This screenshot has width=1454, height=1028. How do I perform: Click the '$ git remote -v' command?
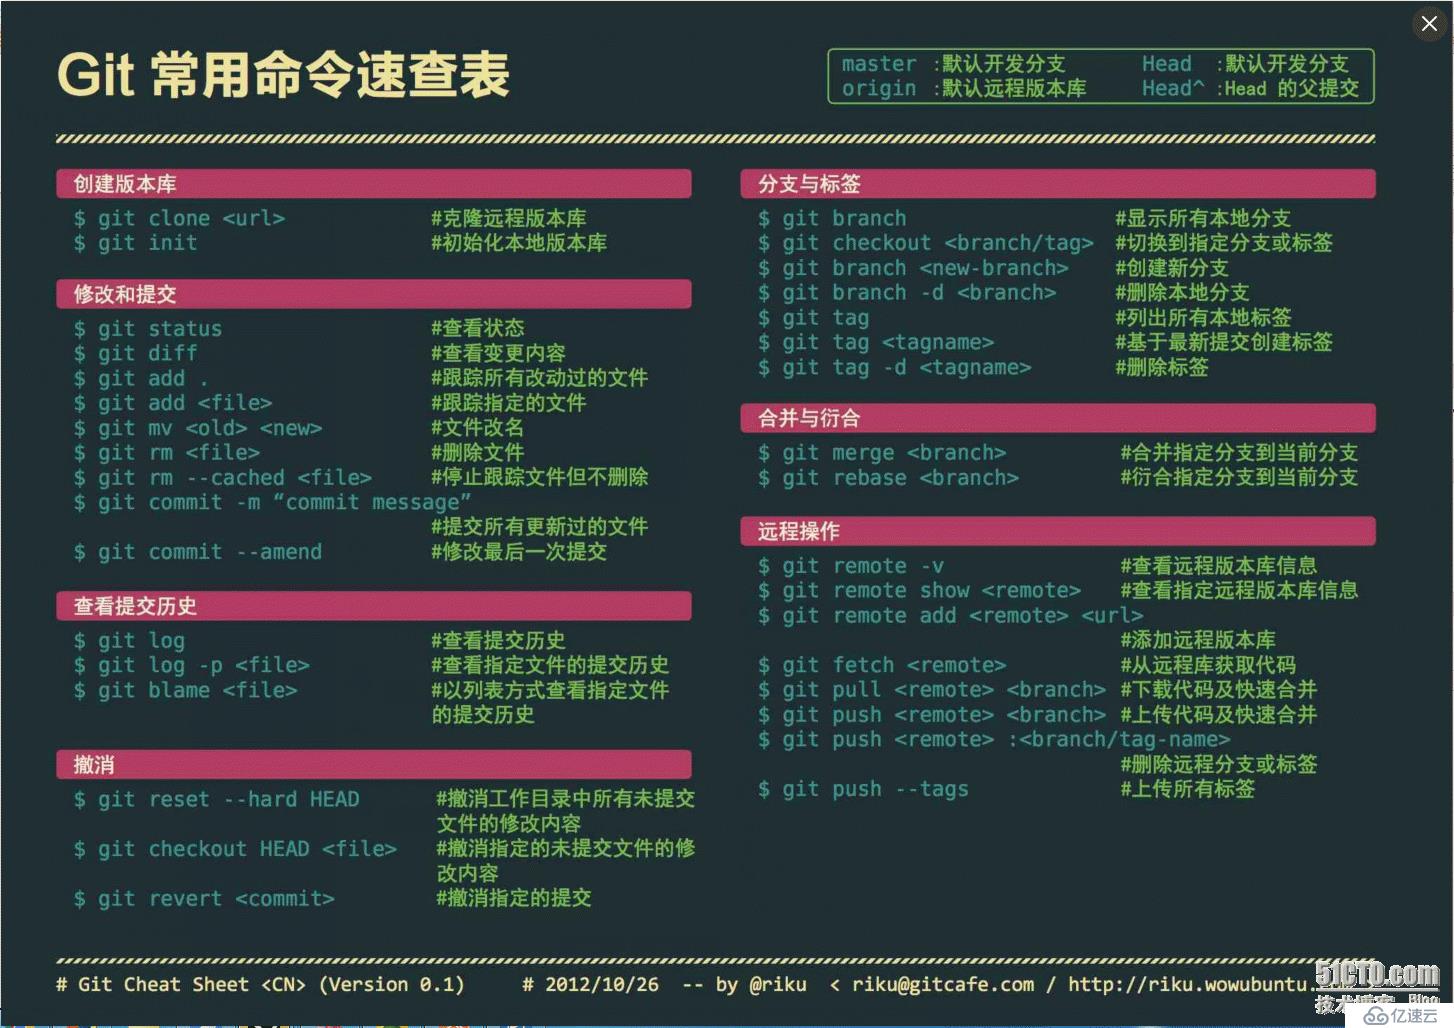pos(851,566)
